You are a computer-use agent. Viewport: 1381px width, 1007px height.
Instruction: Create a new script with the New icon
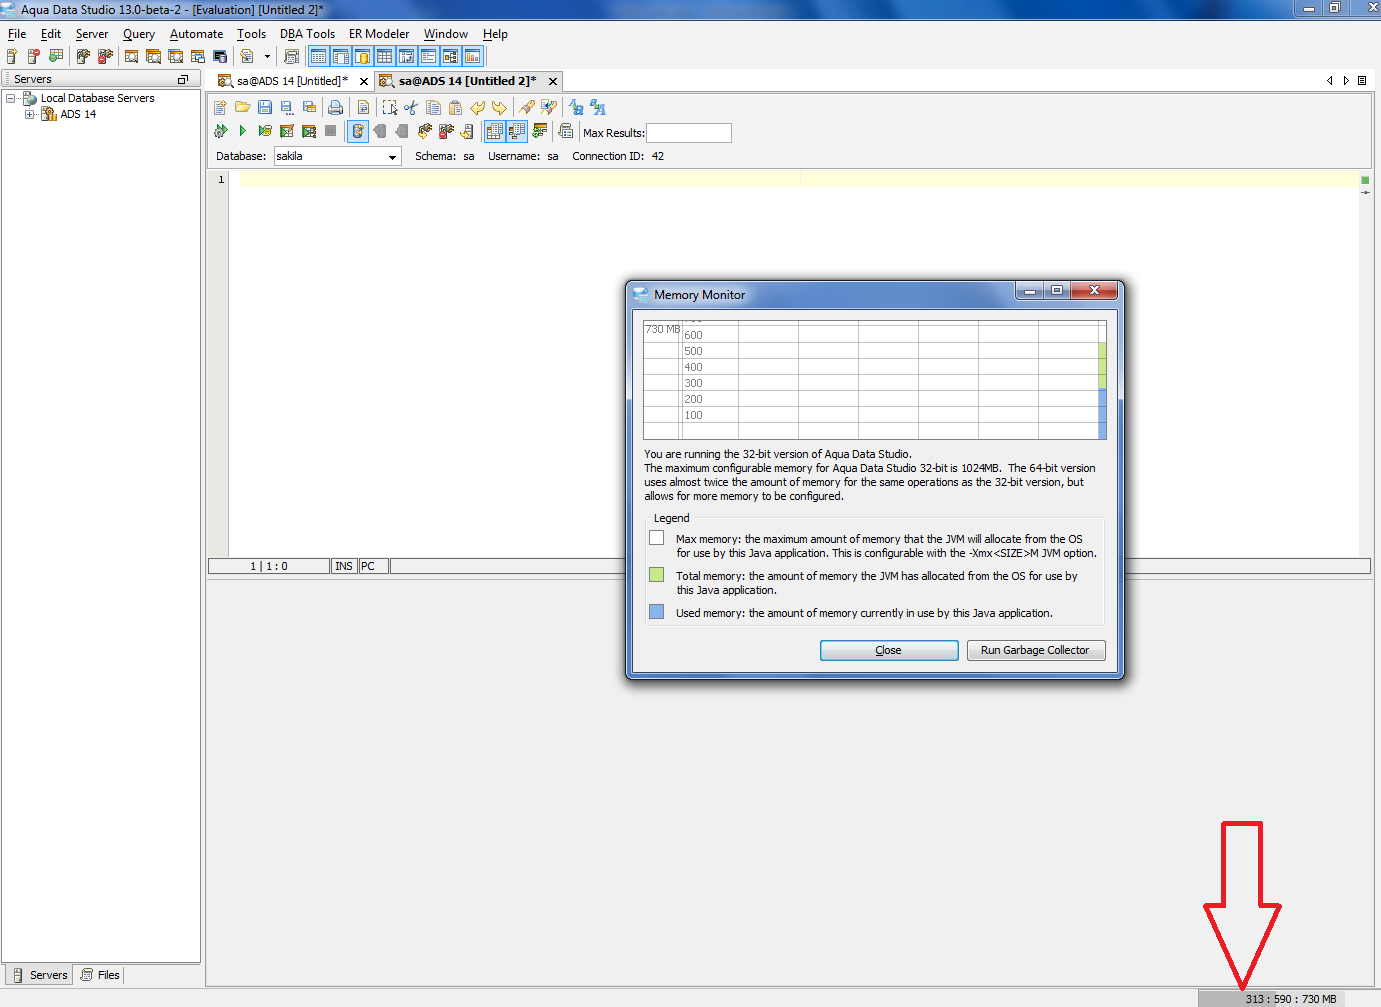[x=220, y=107]
